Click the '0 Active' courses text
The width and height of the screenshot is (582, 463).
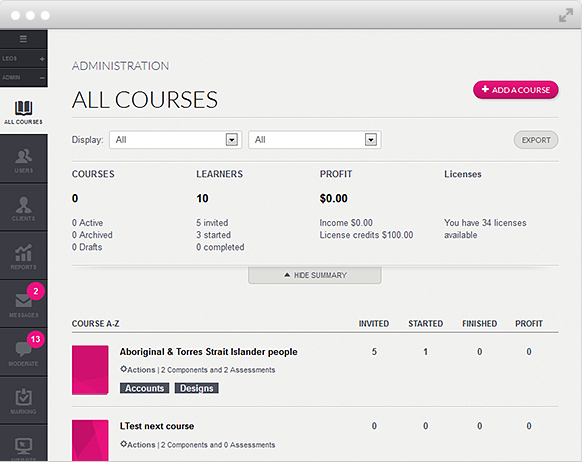click(87, 223)
